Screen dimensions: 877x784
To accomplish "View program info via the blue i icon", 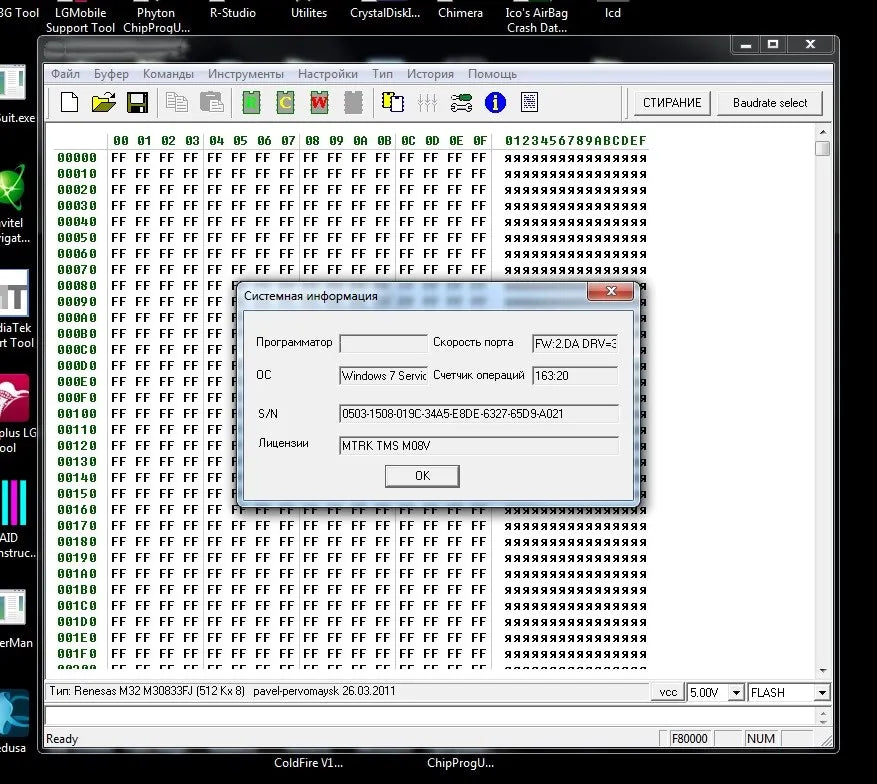I will point(494,102).
